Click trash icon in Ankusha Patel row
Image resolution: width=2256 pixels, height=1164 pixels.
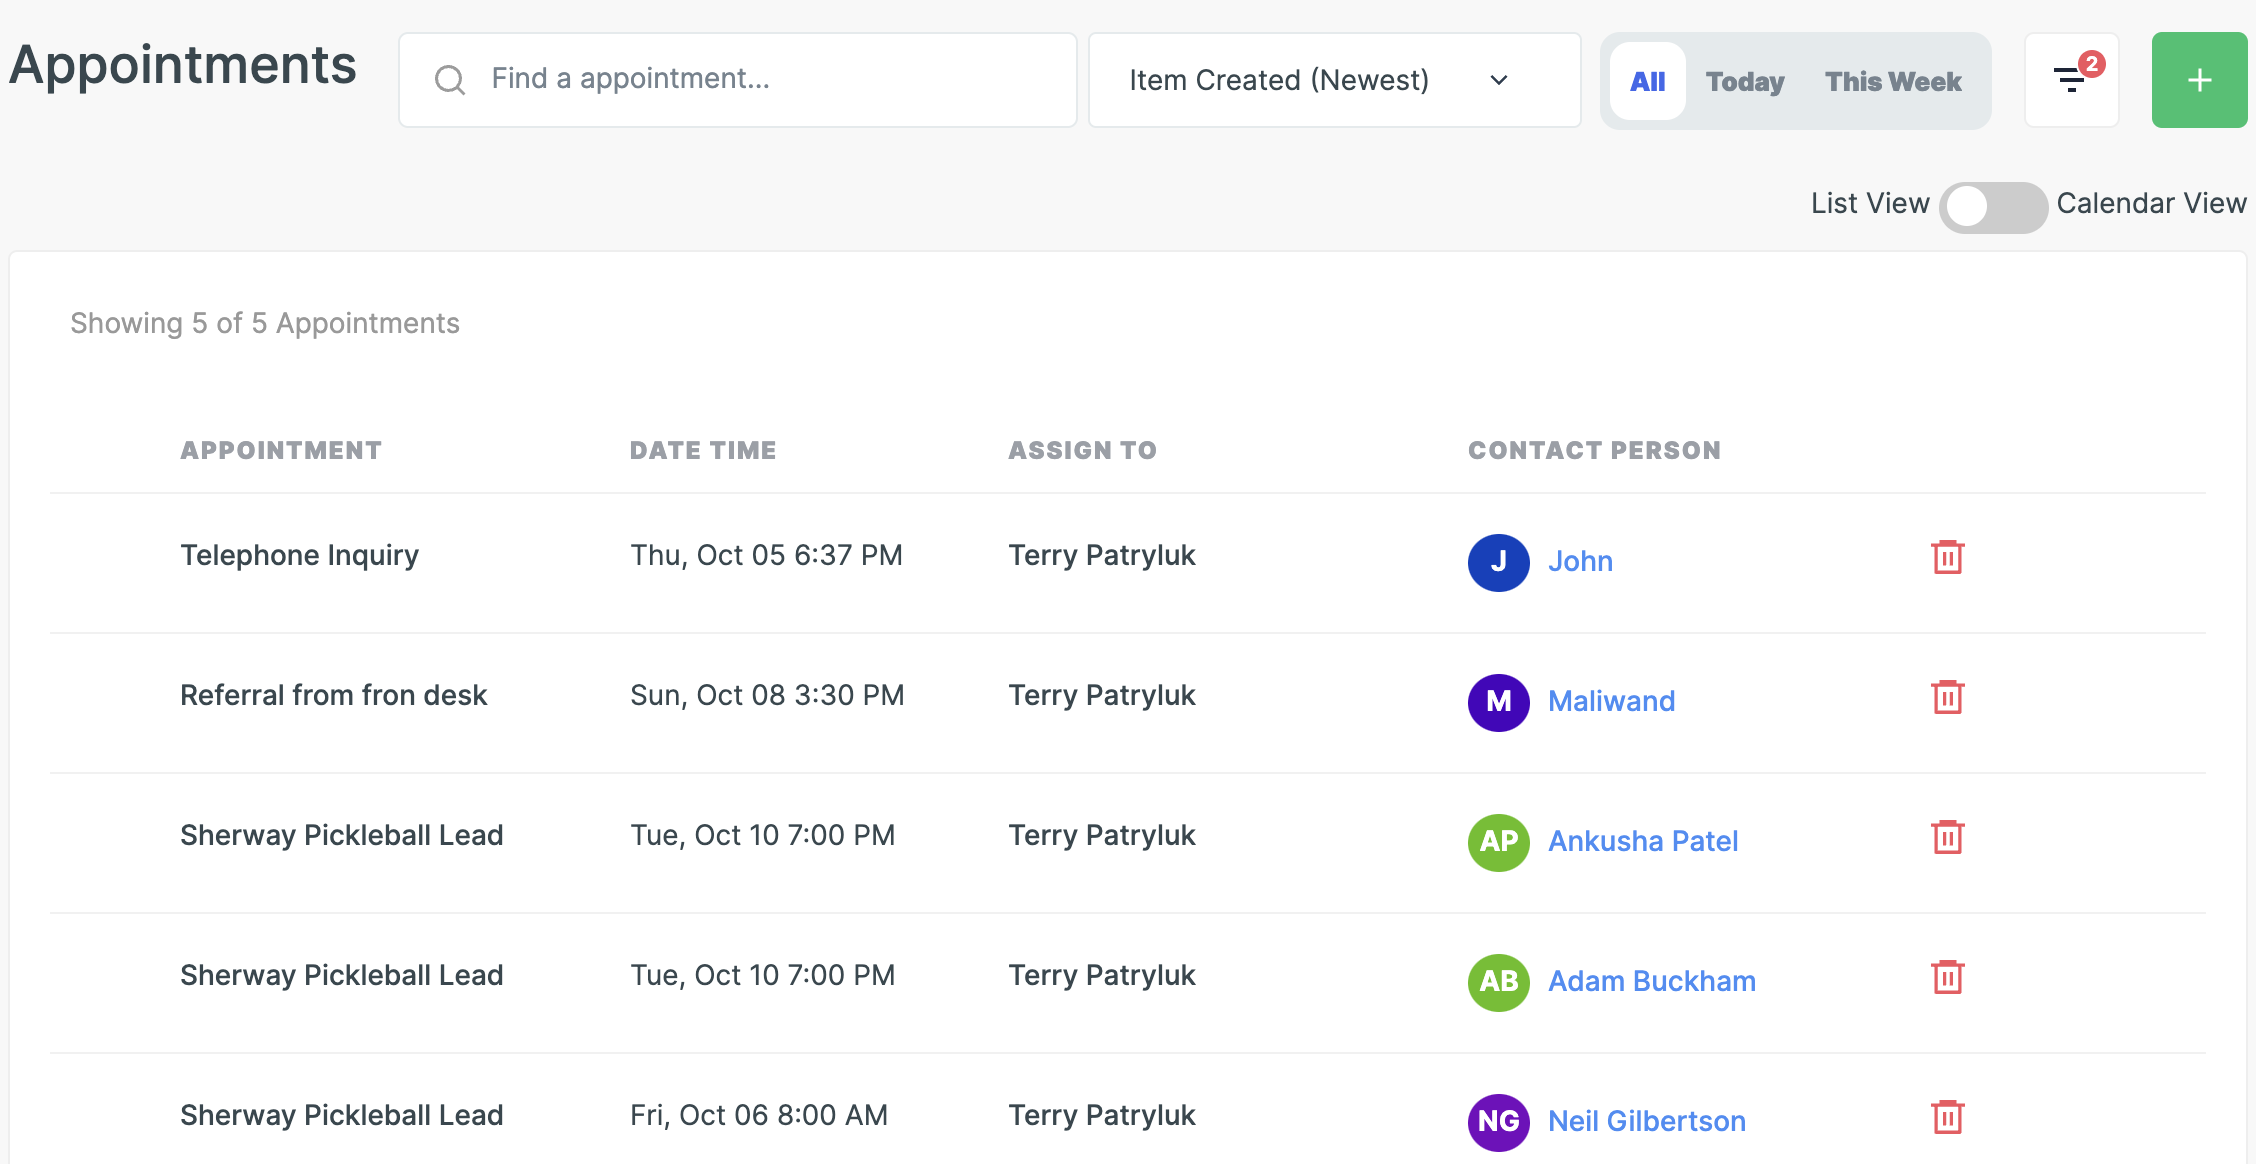coord(1947,837)
